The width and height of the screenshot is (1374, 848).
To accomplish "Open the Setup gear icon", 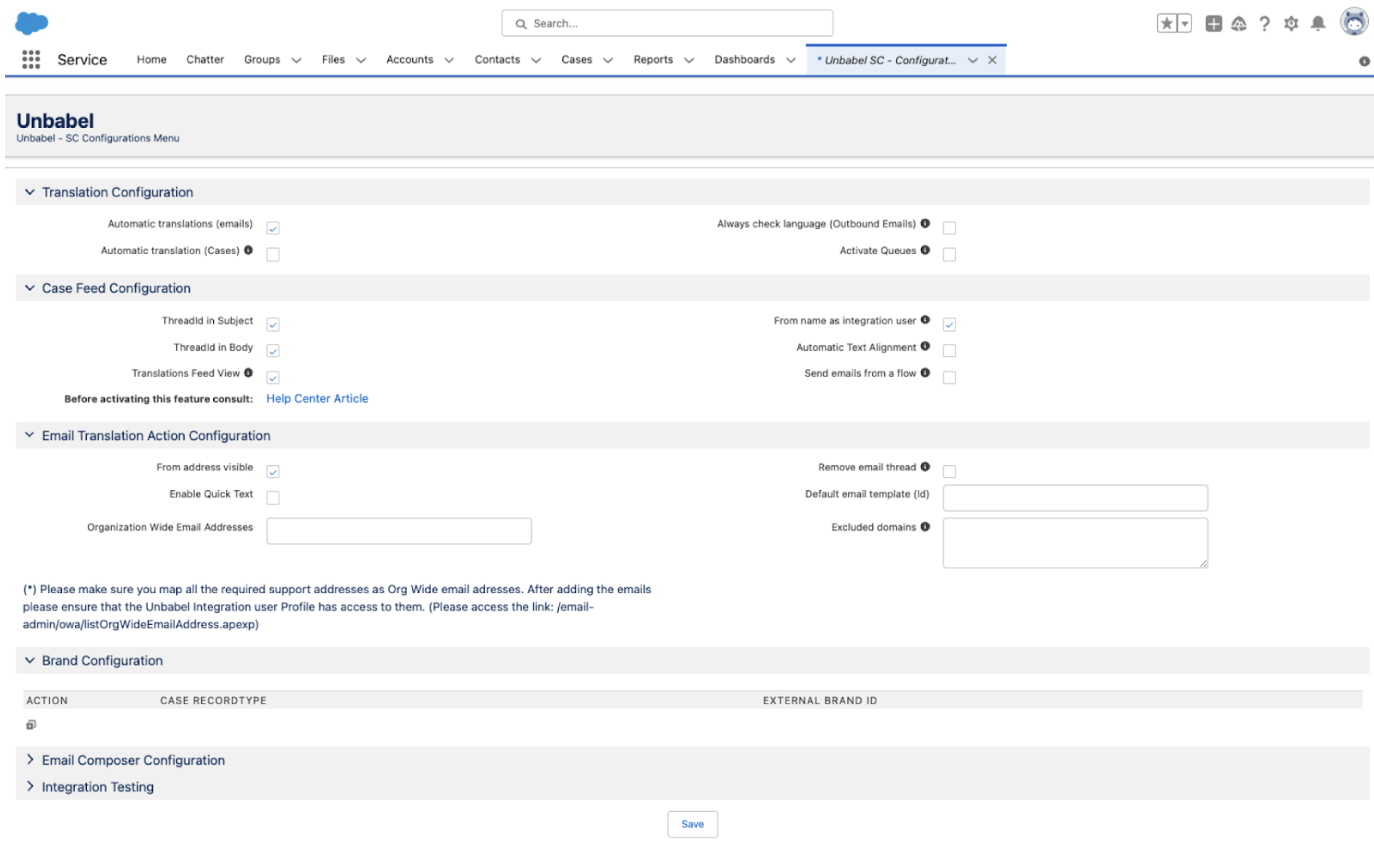I will [1291, 23].
